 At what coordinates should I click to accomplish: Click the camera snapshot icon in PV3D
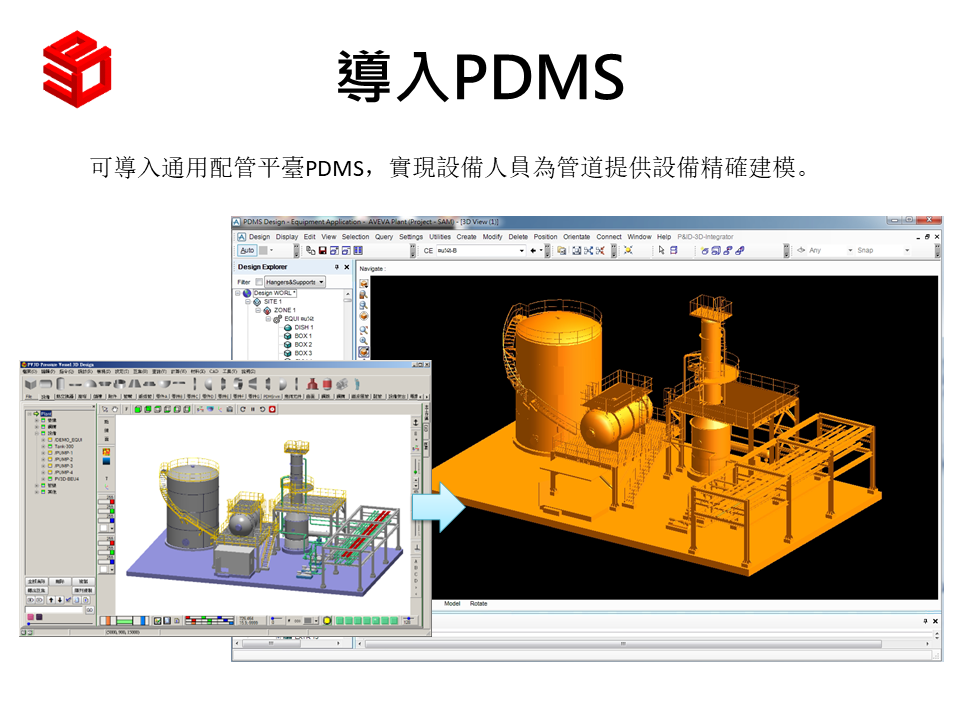pos(230,409)
